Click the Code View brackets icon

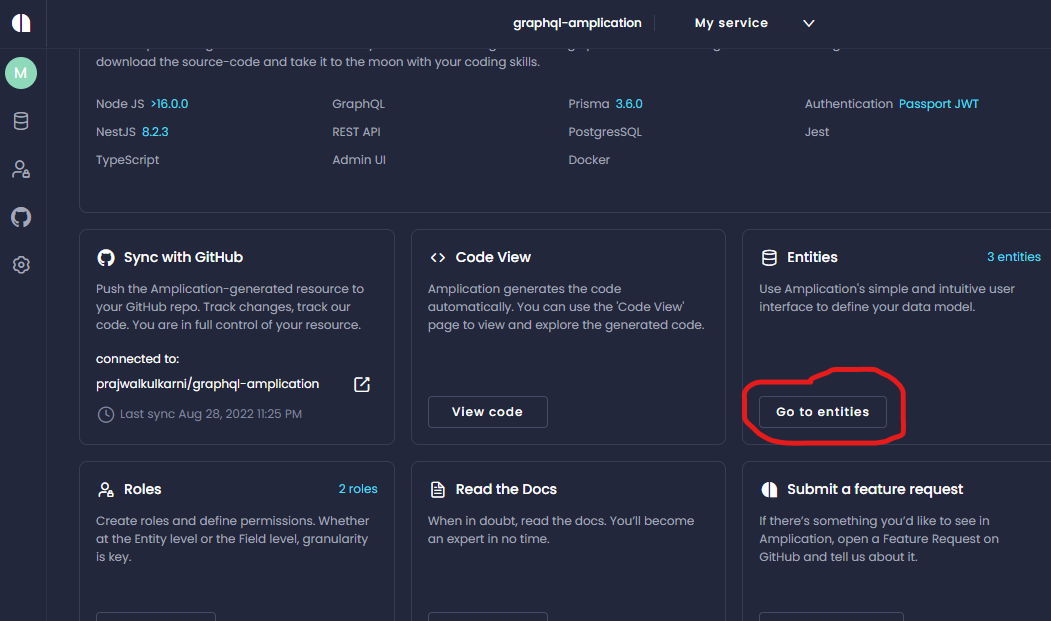pyautogui.click(x=437, y=258)
